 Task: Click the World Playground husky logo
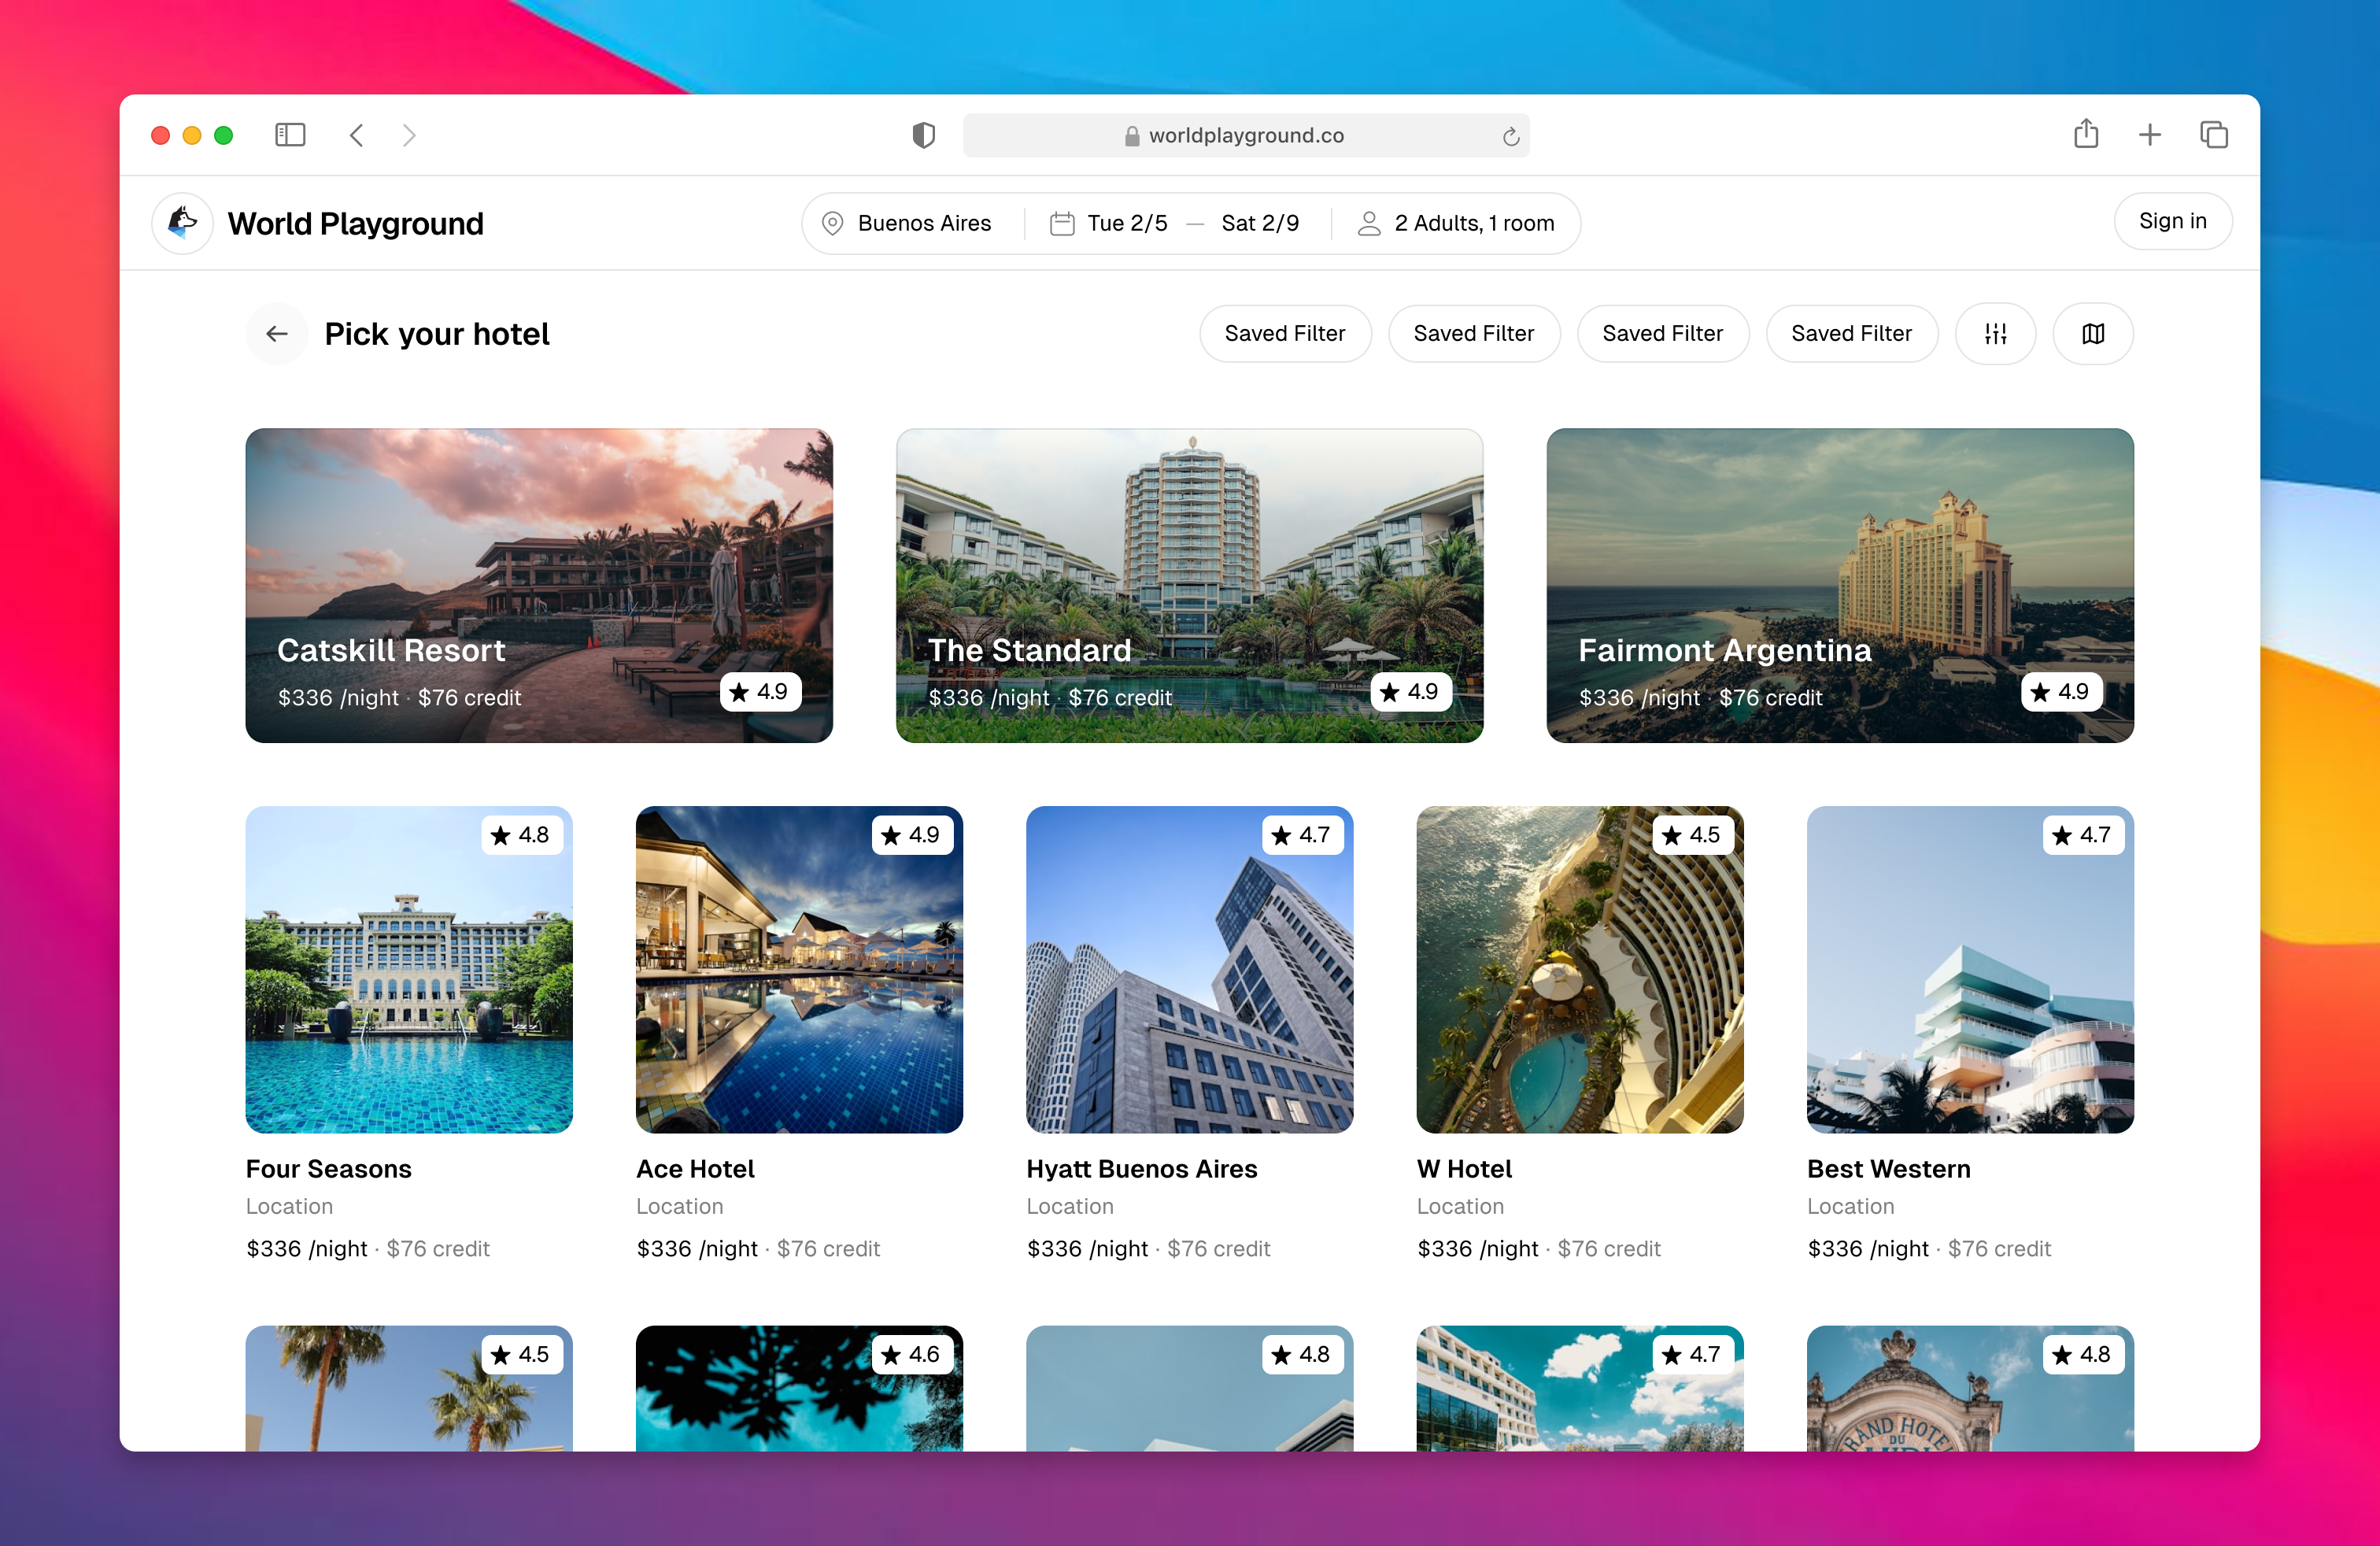(x=182, y=223)
